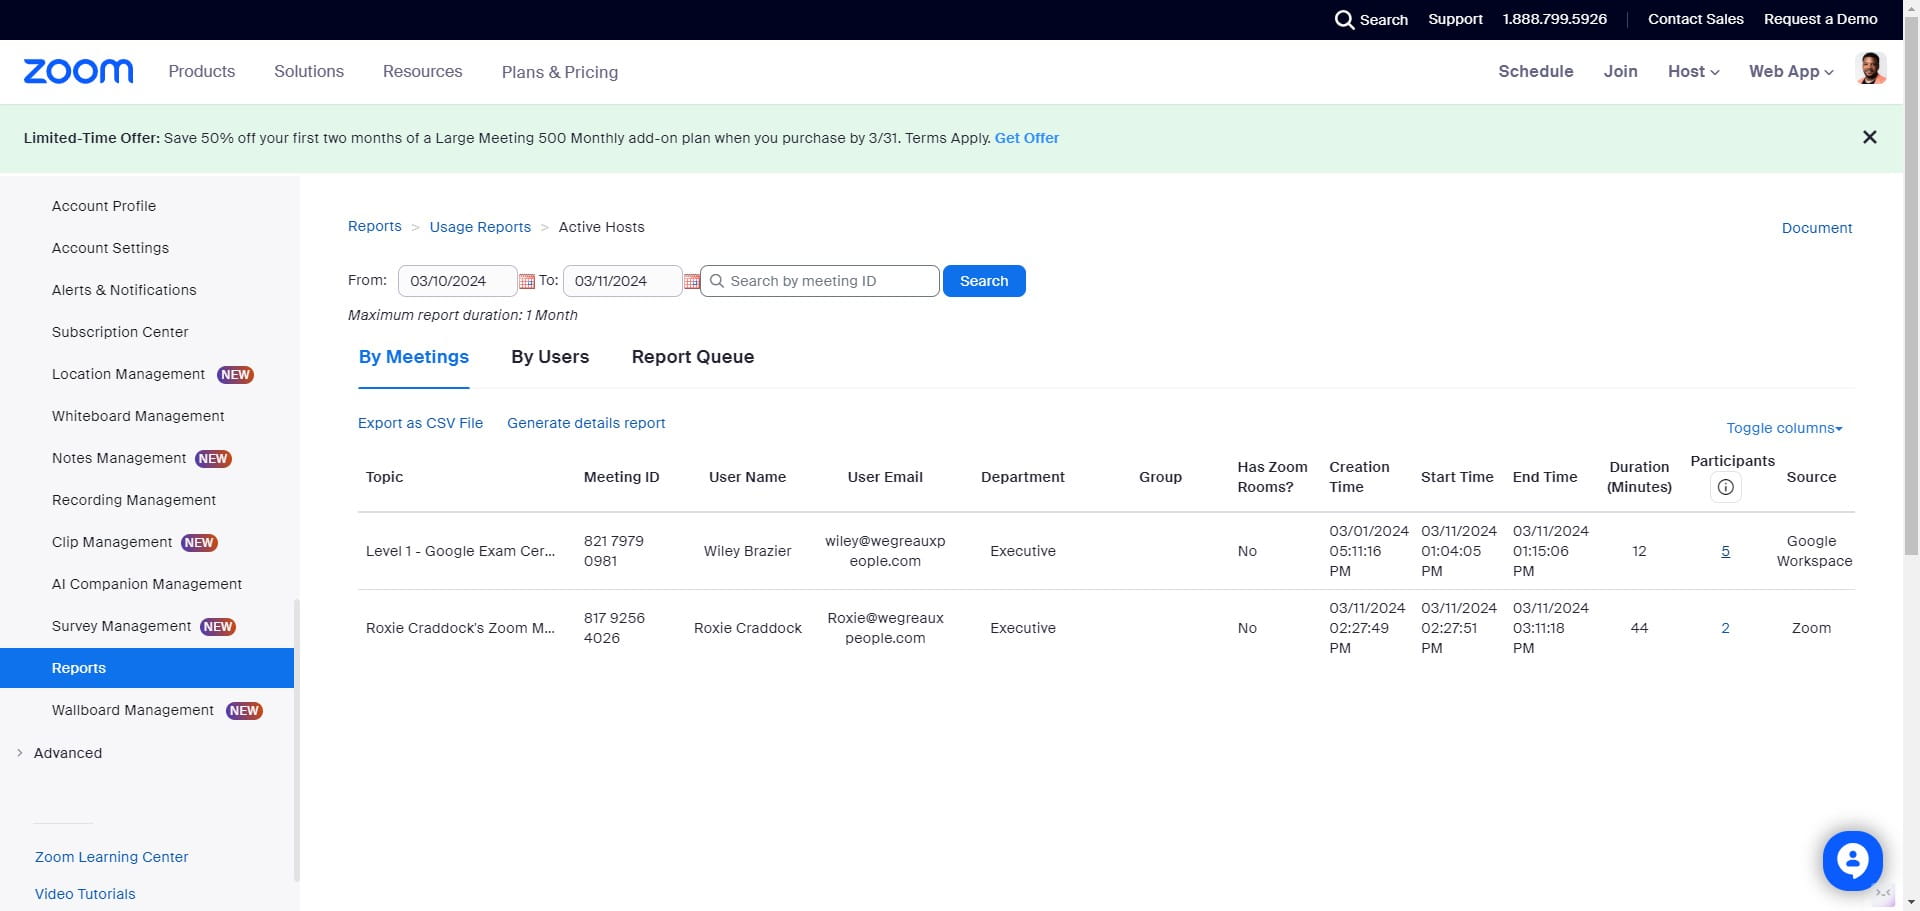The width and height of the screenshot is (1920, 911).
Task: Open the To date calendar picker
Action: (691, 282)
